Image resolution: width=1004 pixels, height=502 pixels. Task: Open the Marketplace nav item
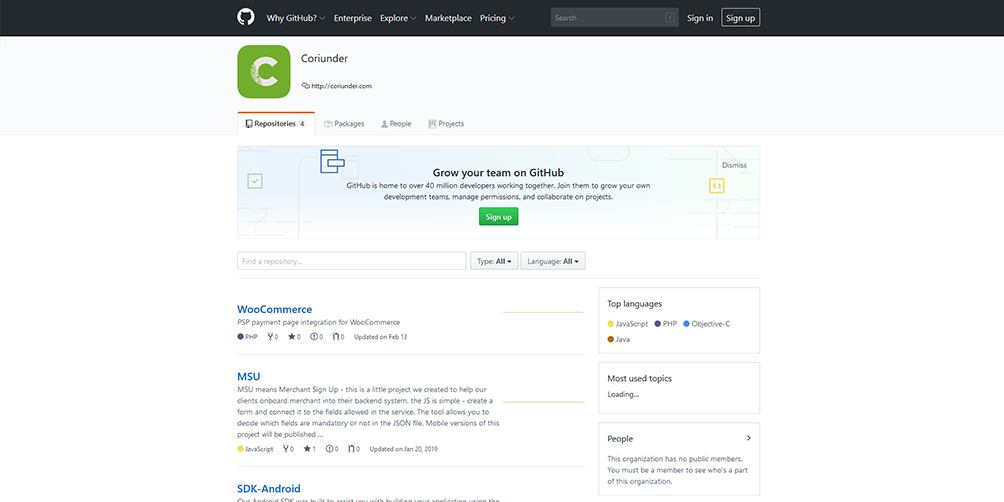[448, 18]
